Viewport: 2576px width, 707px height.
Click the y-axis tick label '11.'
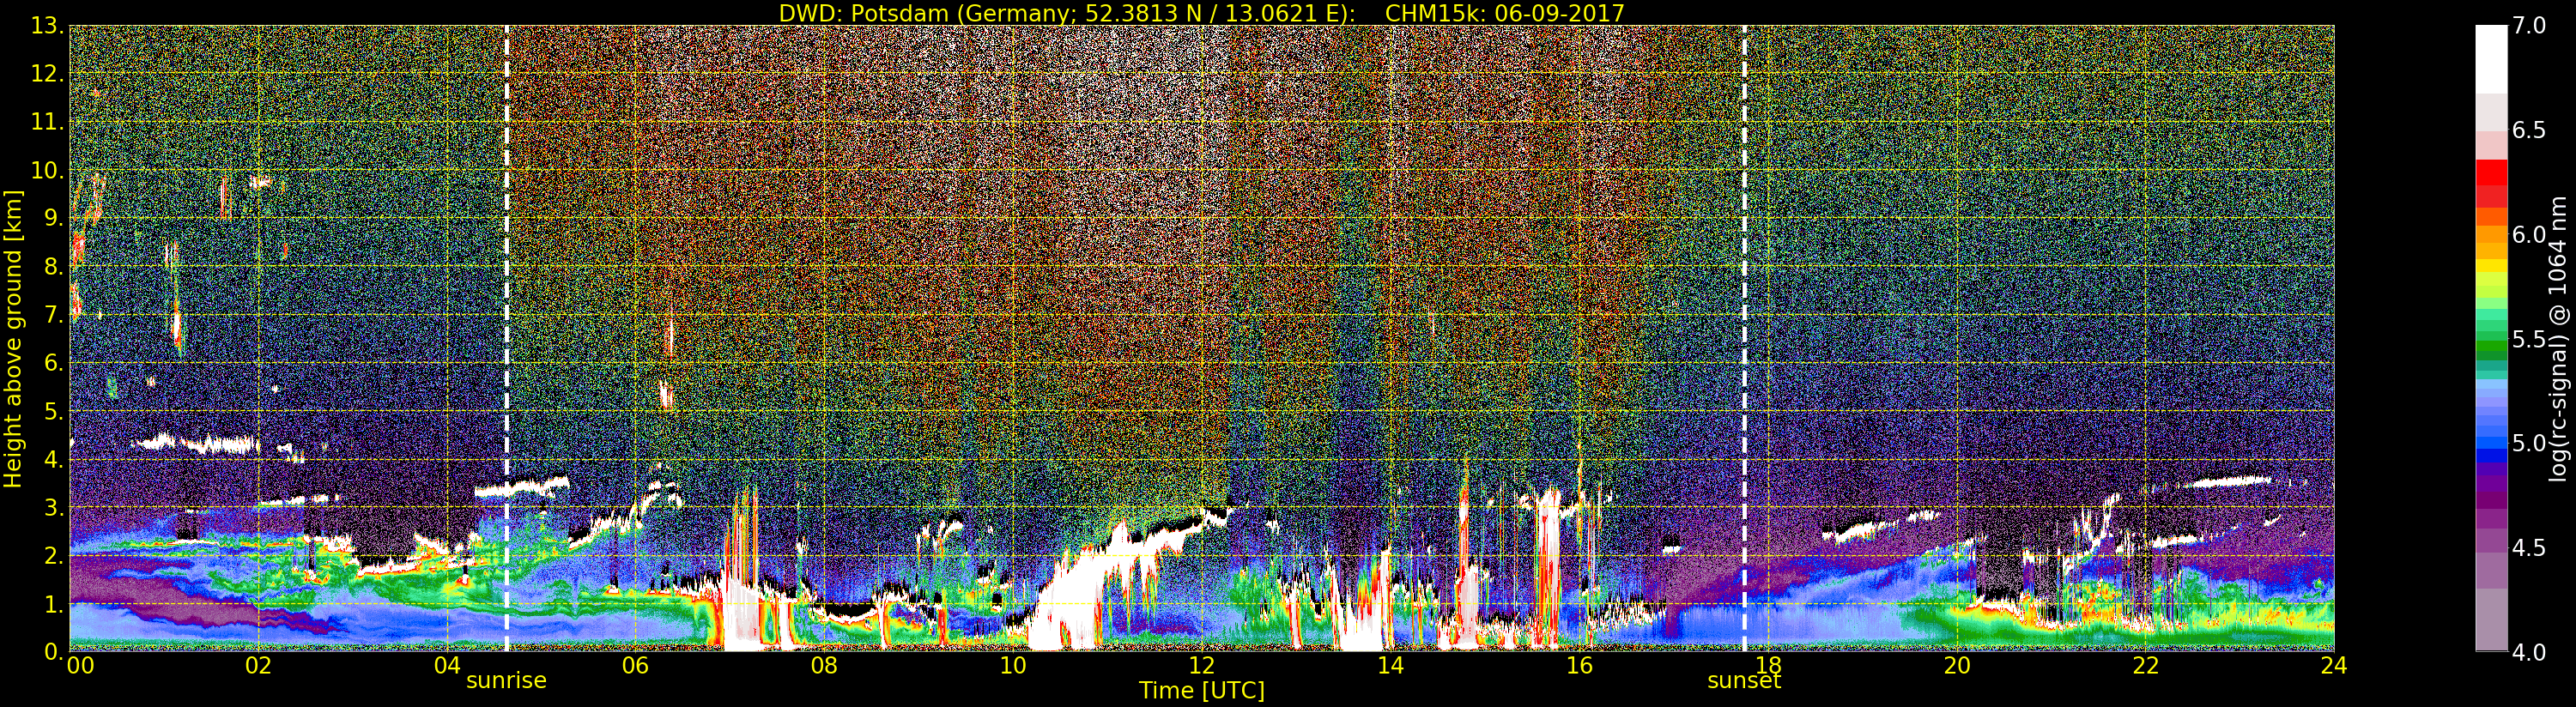(47, 122)
